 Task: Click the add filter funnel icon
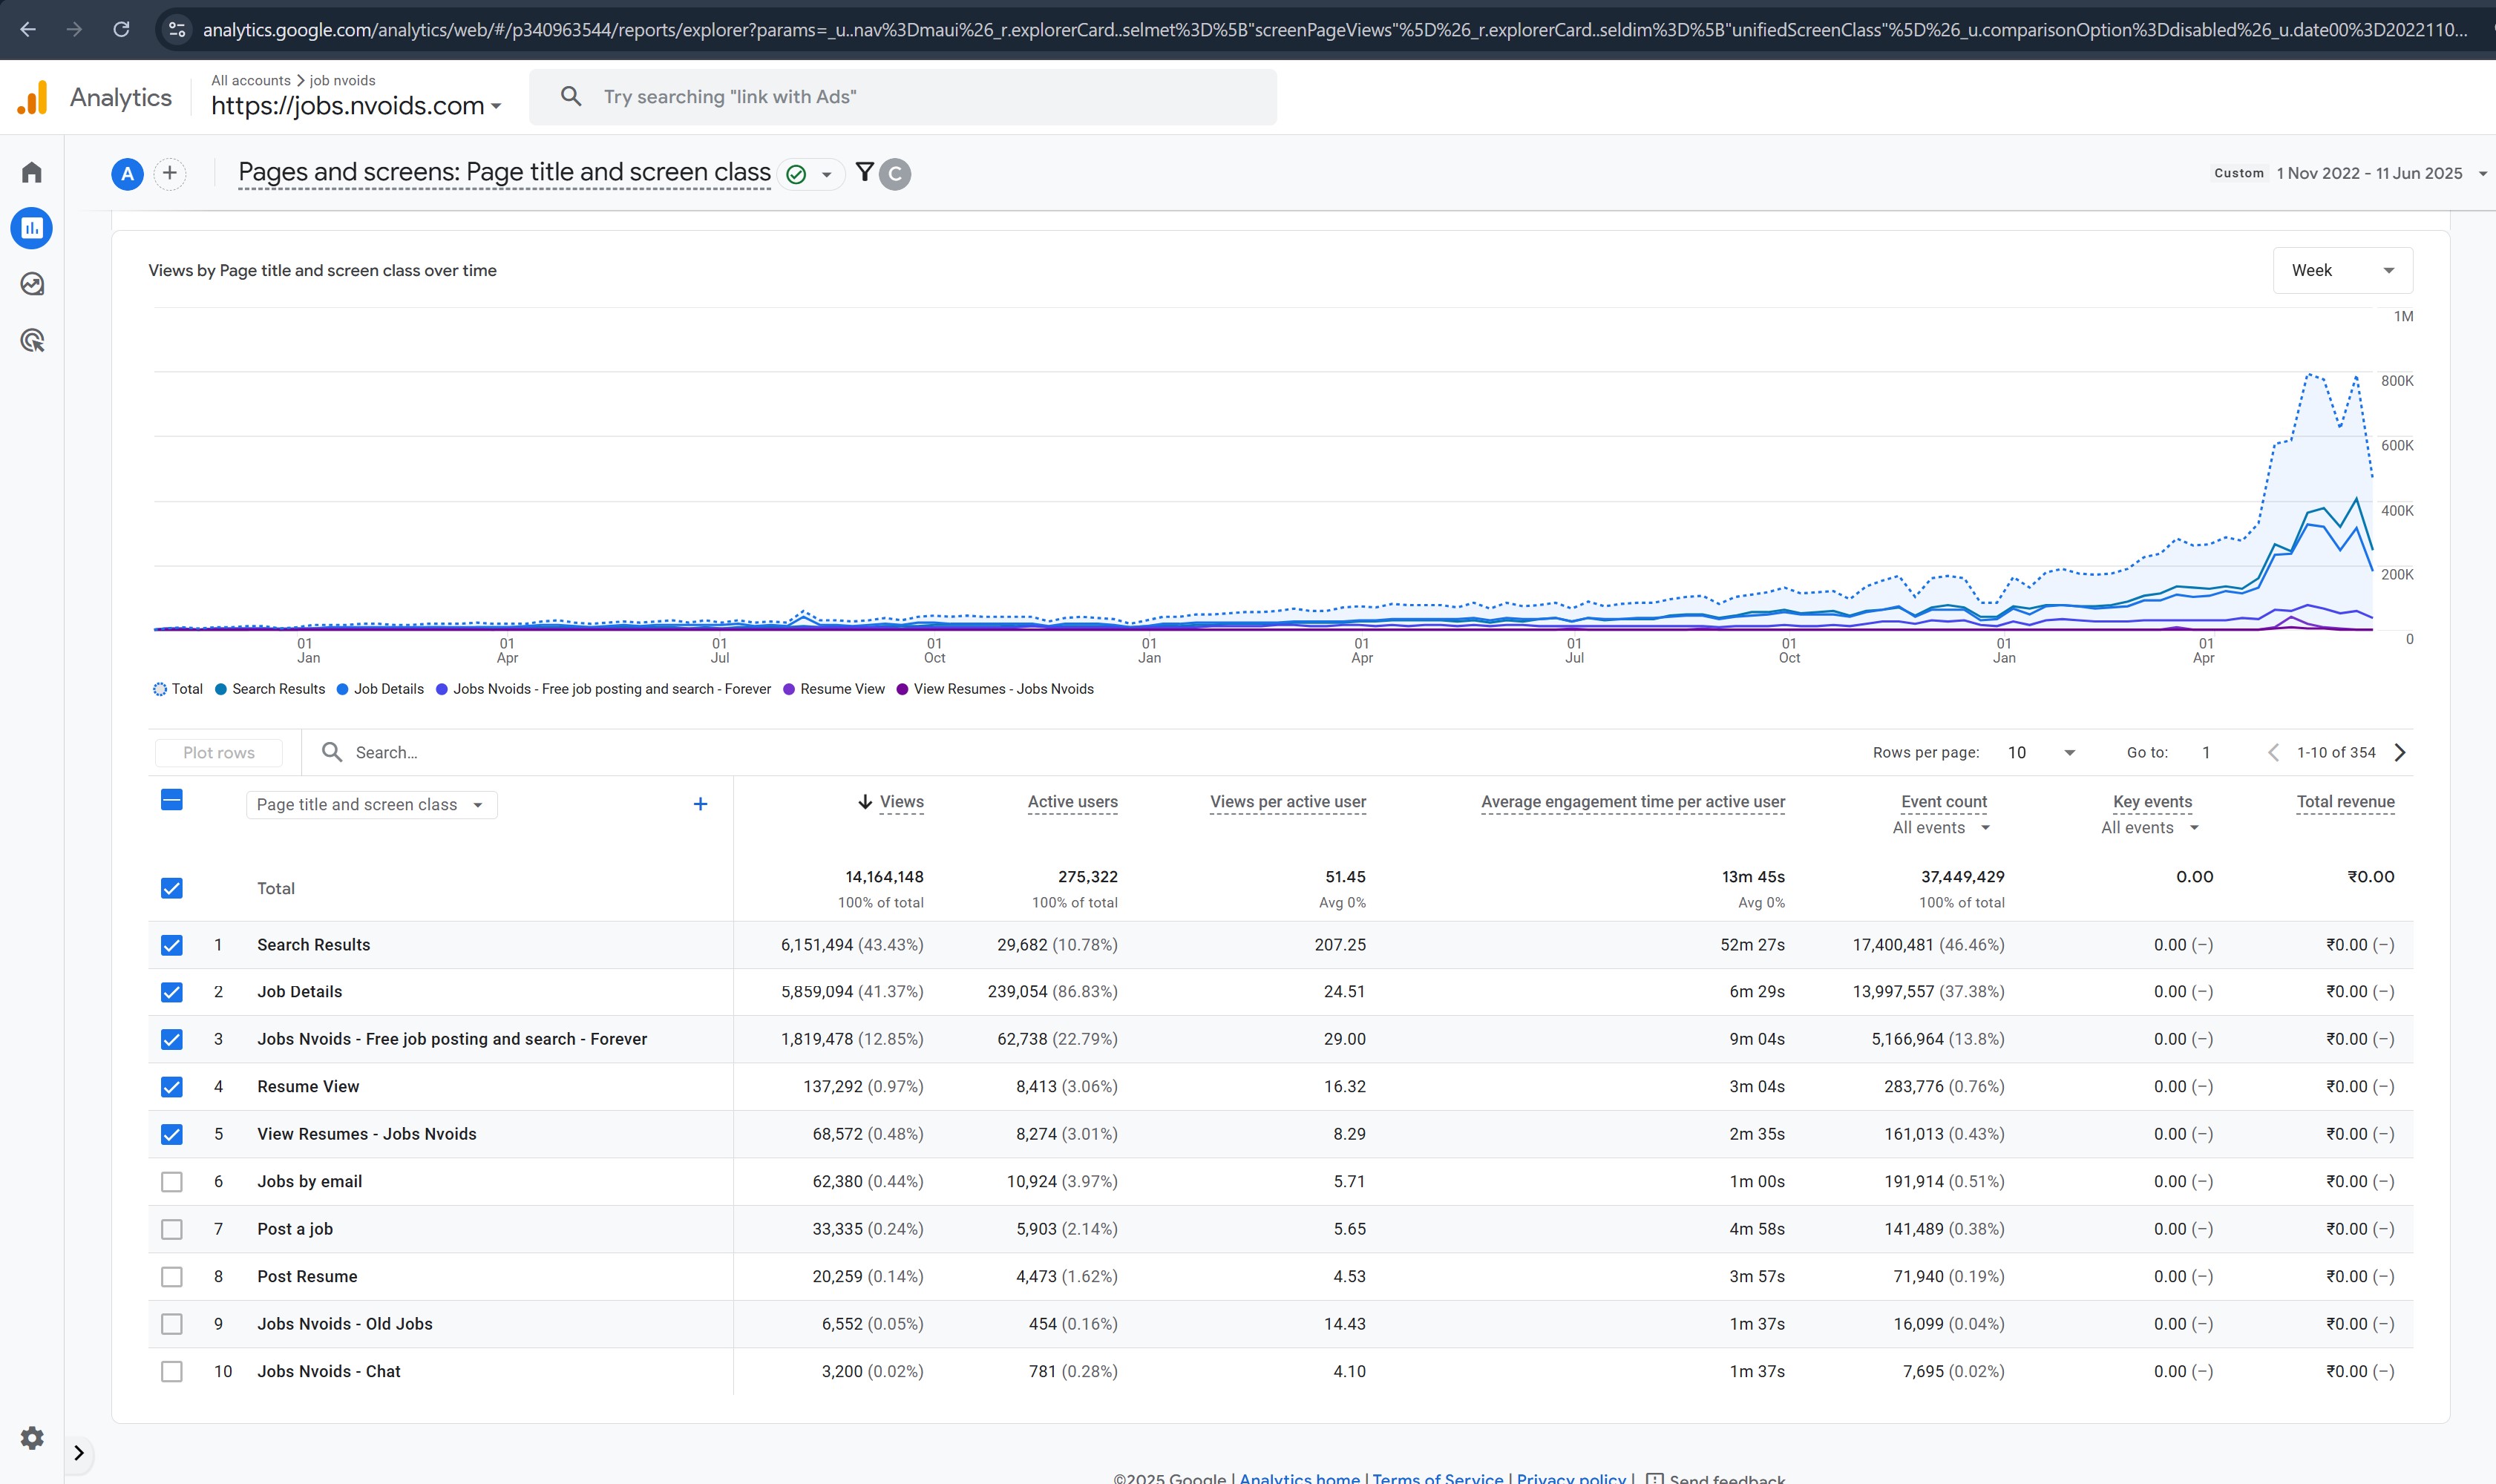click(x=865, y=172)
